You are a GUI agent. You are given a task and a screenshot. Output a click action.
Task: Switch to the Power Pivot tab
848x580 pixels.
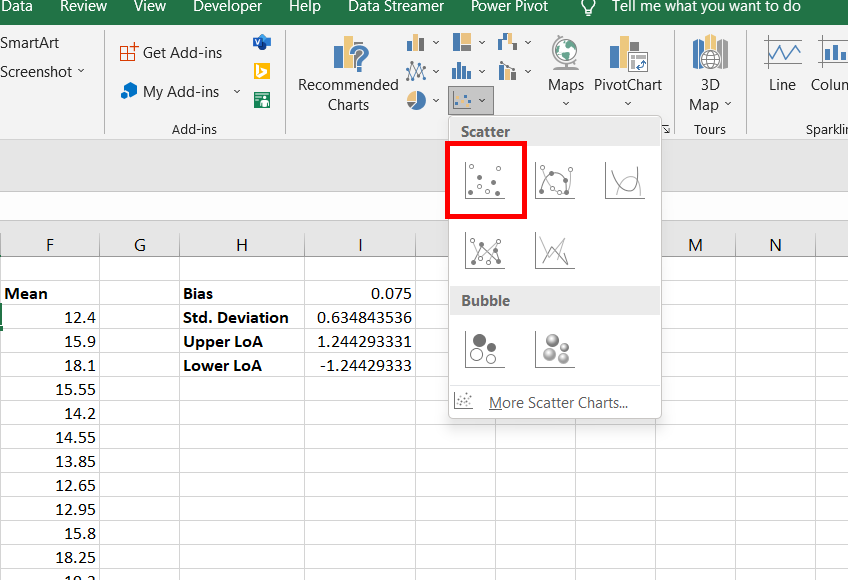[x=509, y=6]
